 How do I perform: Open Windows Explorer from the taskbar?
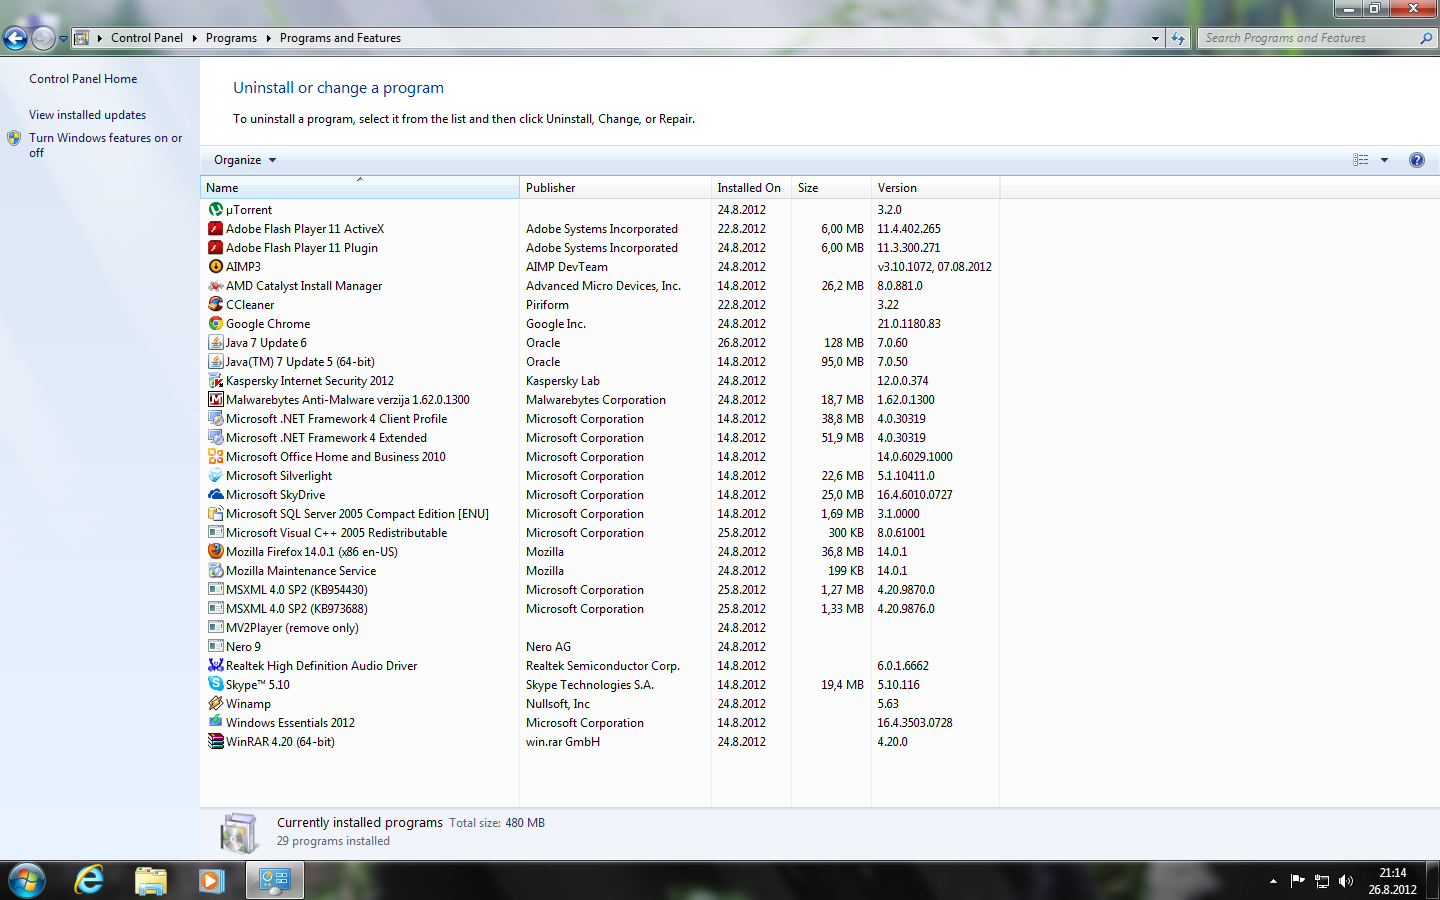(150, 881)
